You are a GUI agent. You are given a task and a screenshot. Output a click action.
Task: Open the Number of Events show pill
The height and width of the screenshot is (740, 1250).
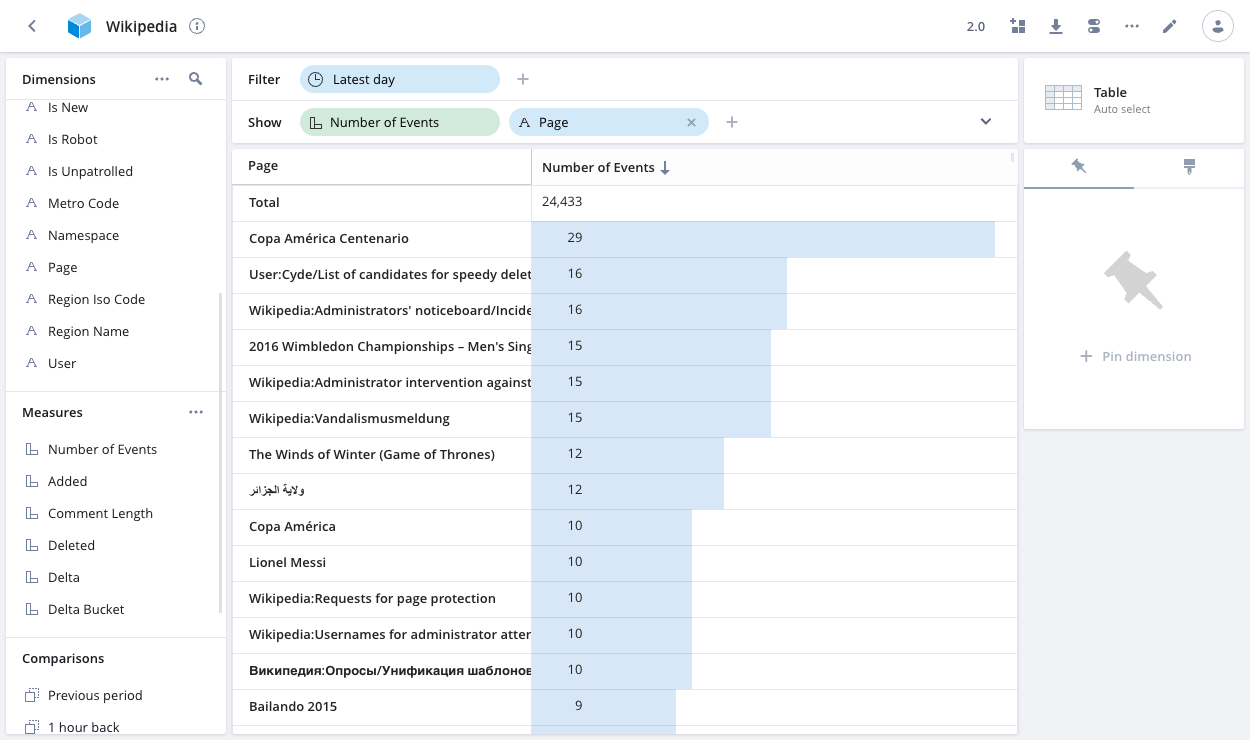(x=400, y=122)
